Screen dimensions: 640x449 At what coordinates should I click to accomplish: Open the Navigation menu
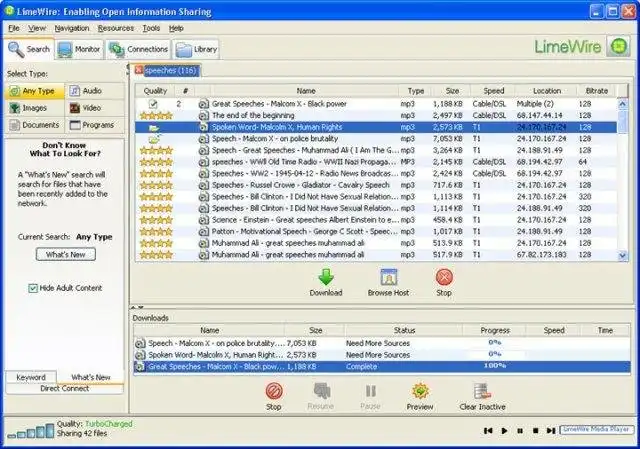[72, 28]
